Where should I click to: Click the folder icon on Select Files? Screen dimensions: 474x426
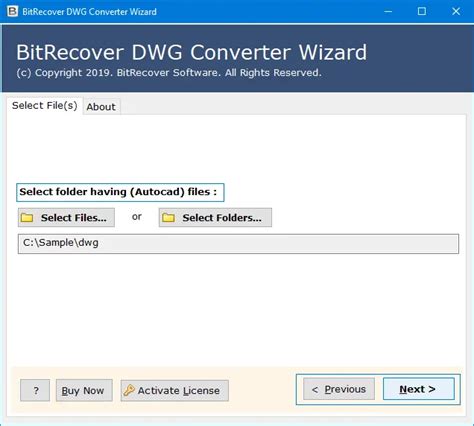click(27, 218)
